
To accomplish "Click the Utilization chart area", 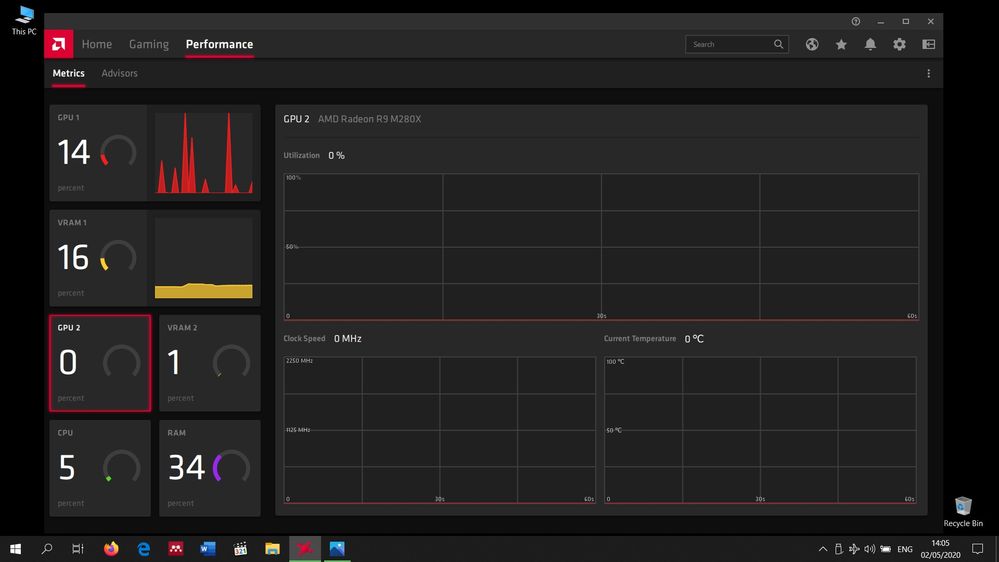I will coord(601,247).
